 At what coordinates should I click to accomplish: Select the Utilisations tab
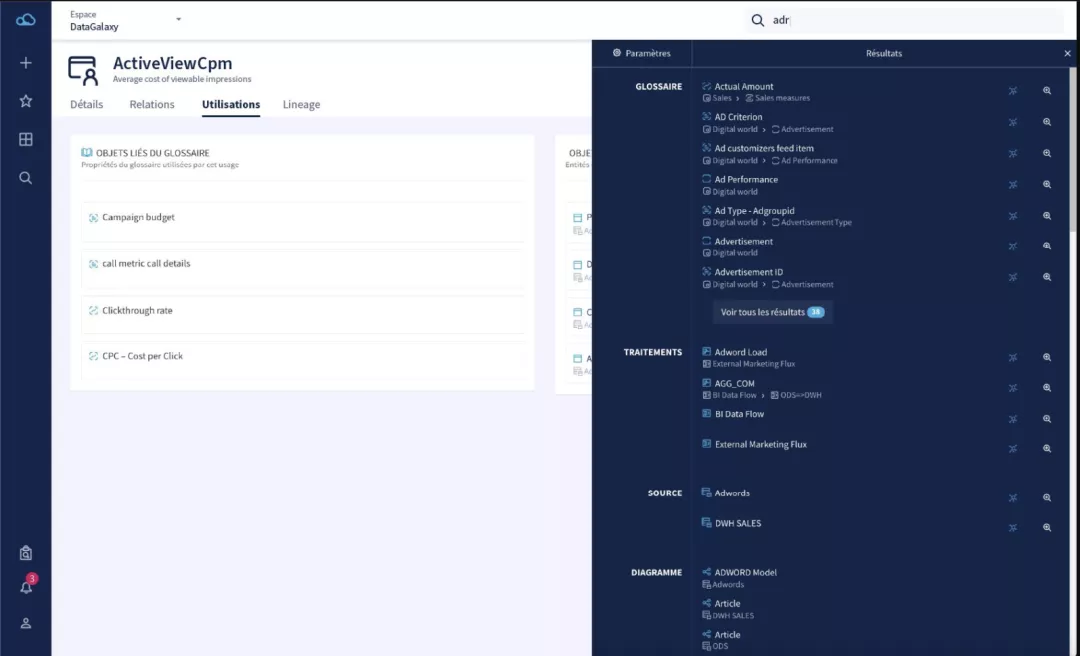point(231,105)
